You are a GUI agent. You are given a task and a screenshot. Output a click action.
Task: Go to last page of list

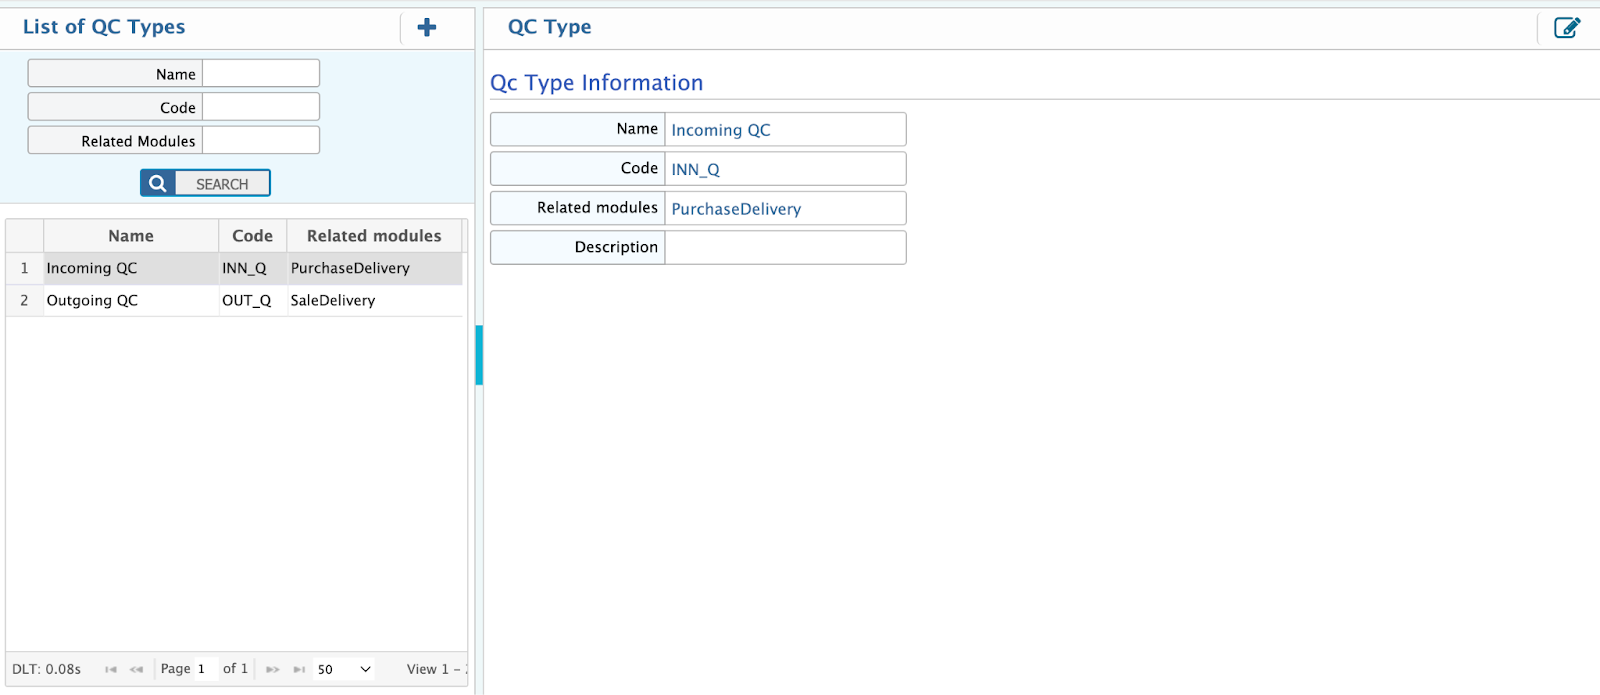pos(299,669)
